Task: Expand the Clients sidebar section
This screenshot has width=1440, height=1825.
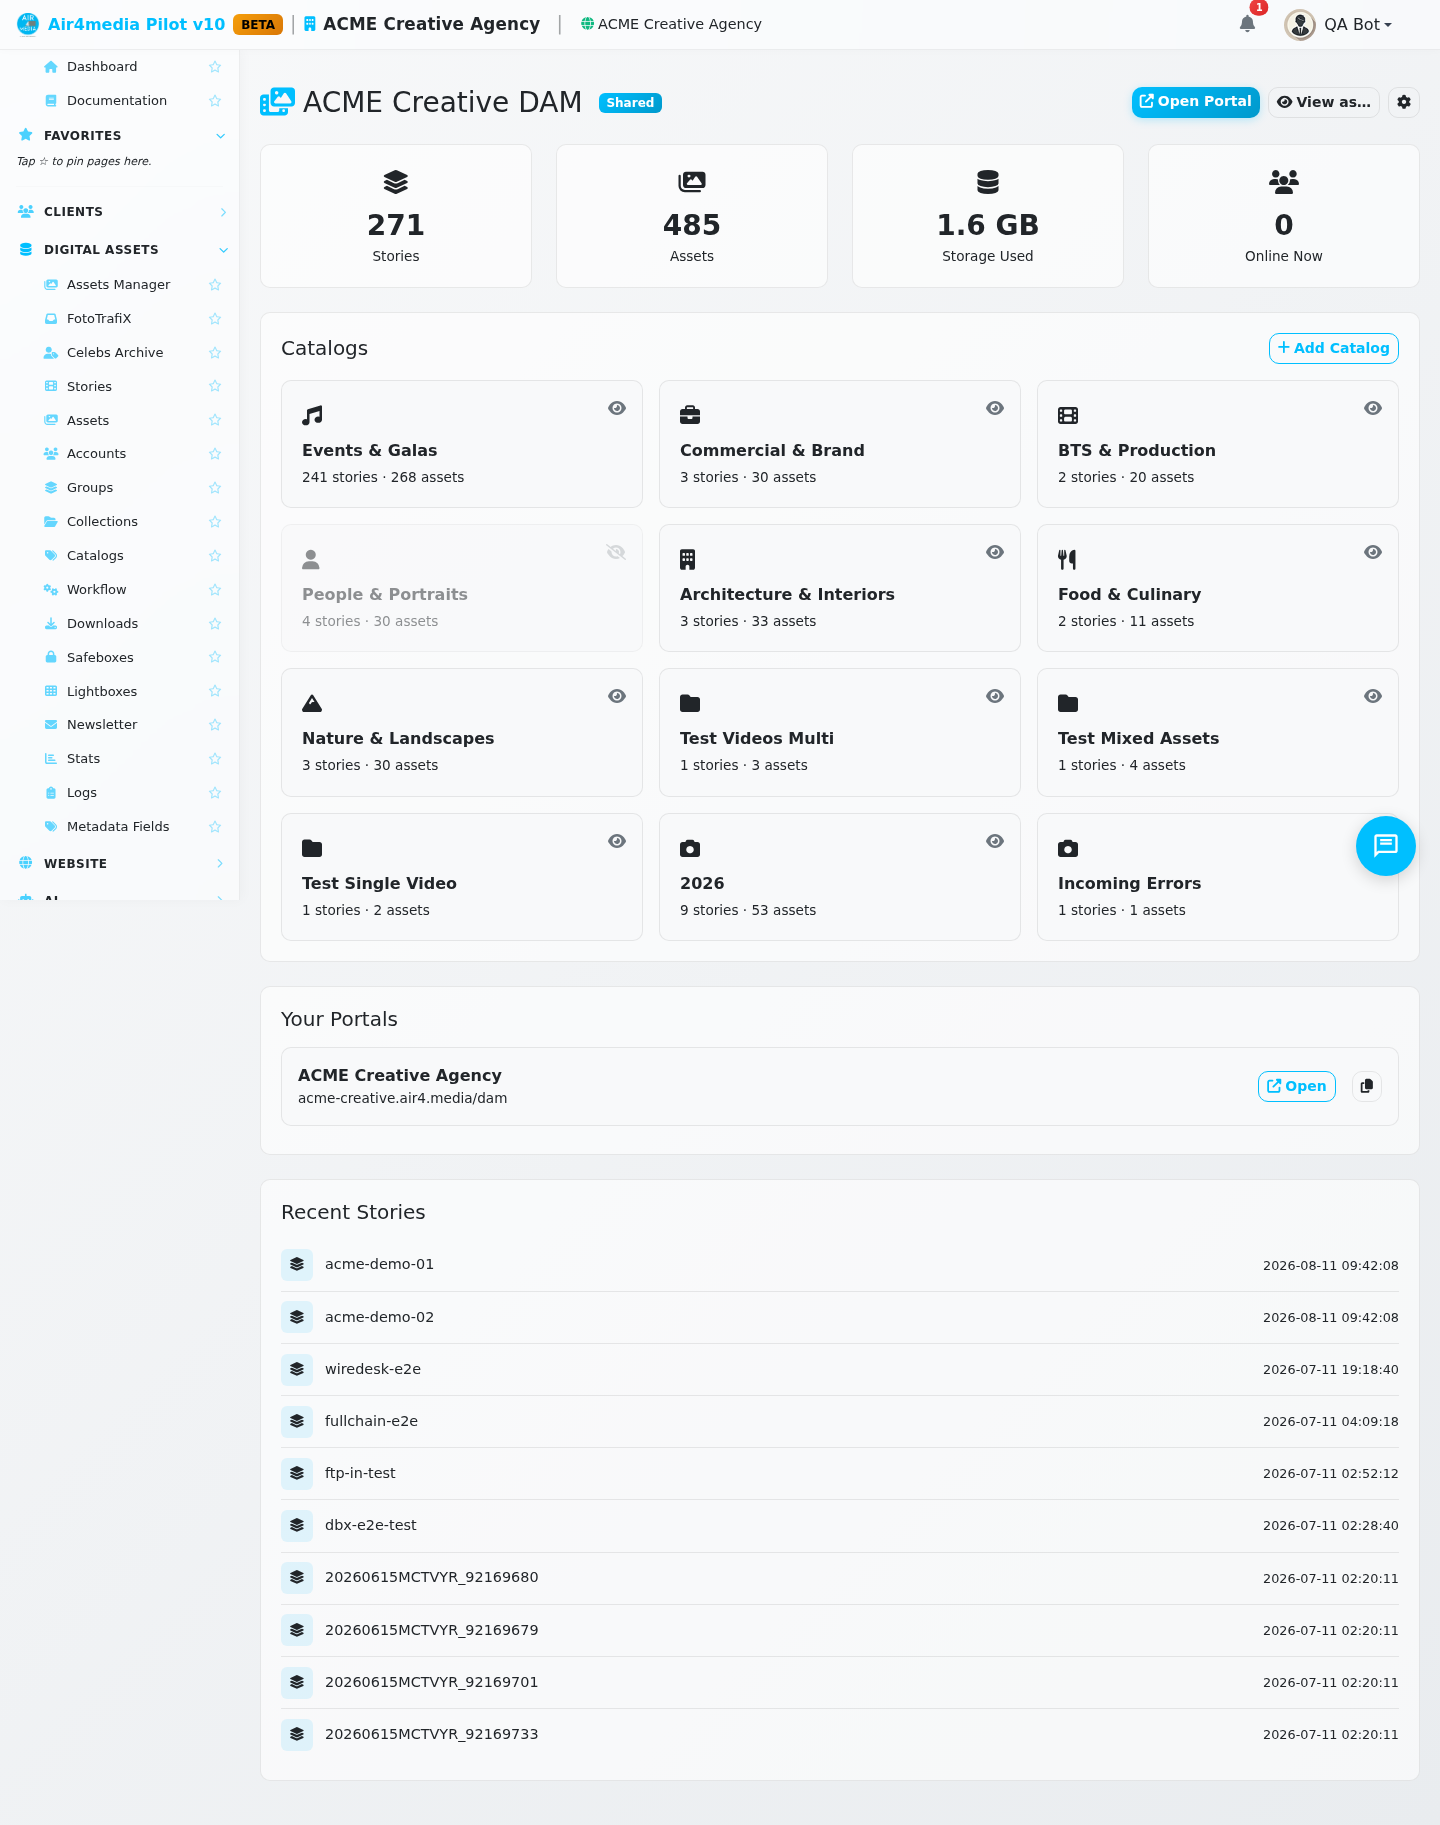Action: point(223,212)
